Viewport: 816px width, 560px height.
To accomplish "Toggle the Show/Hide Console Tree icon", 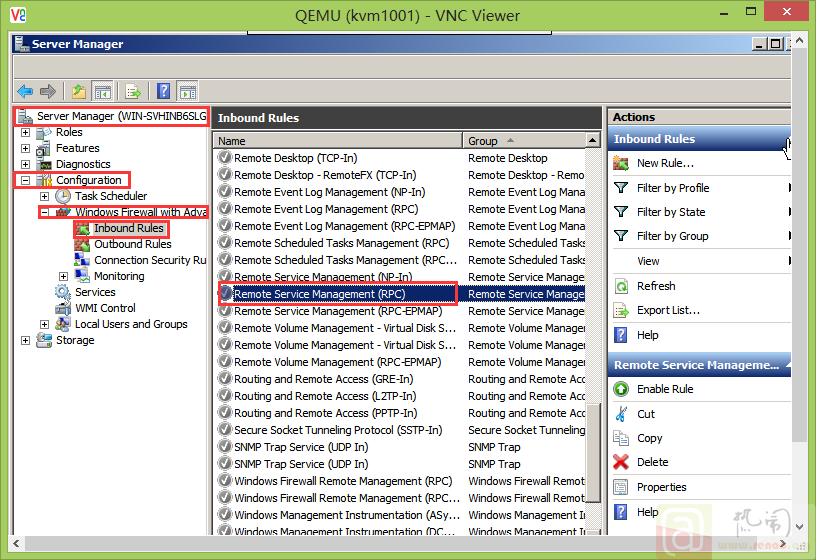I will (103, 92).
